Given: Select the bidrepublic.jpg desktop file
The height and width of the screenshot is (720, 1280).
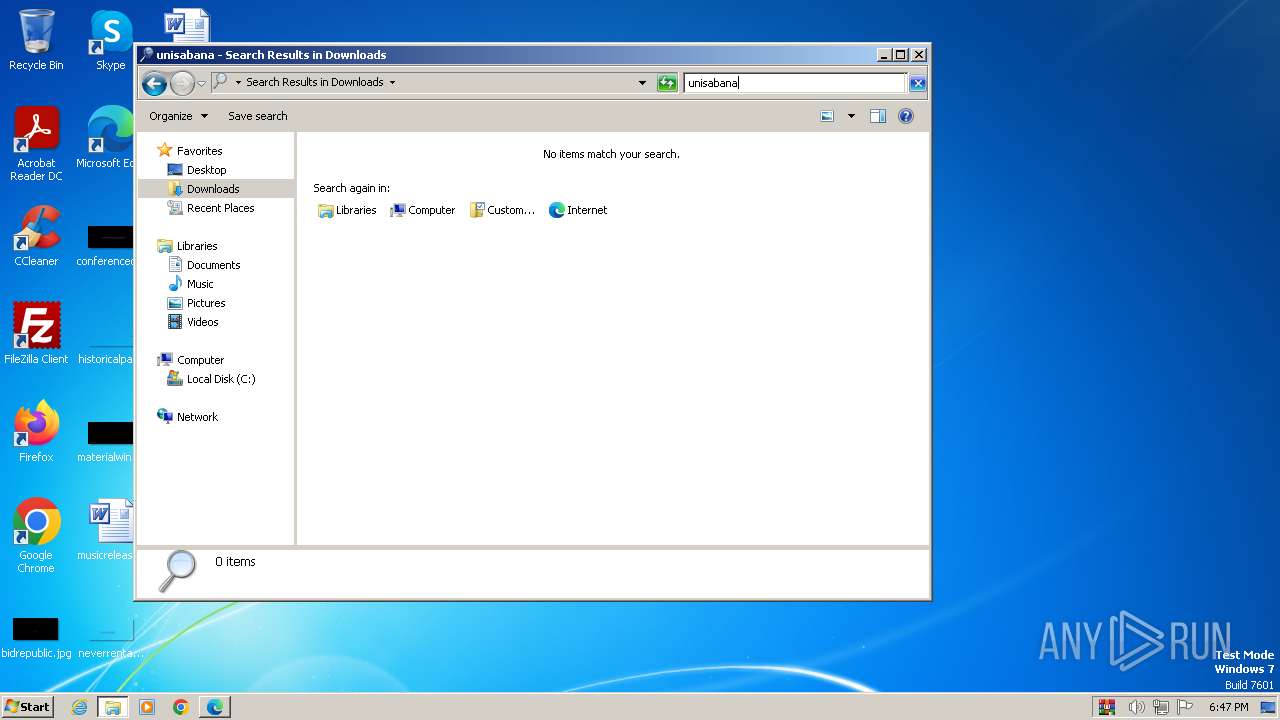Looking at the screenshot, I should click(x=36, y=638).
